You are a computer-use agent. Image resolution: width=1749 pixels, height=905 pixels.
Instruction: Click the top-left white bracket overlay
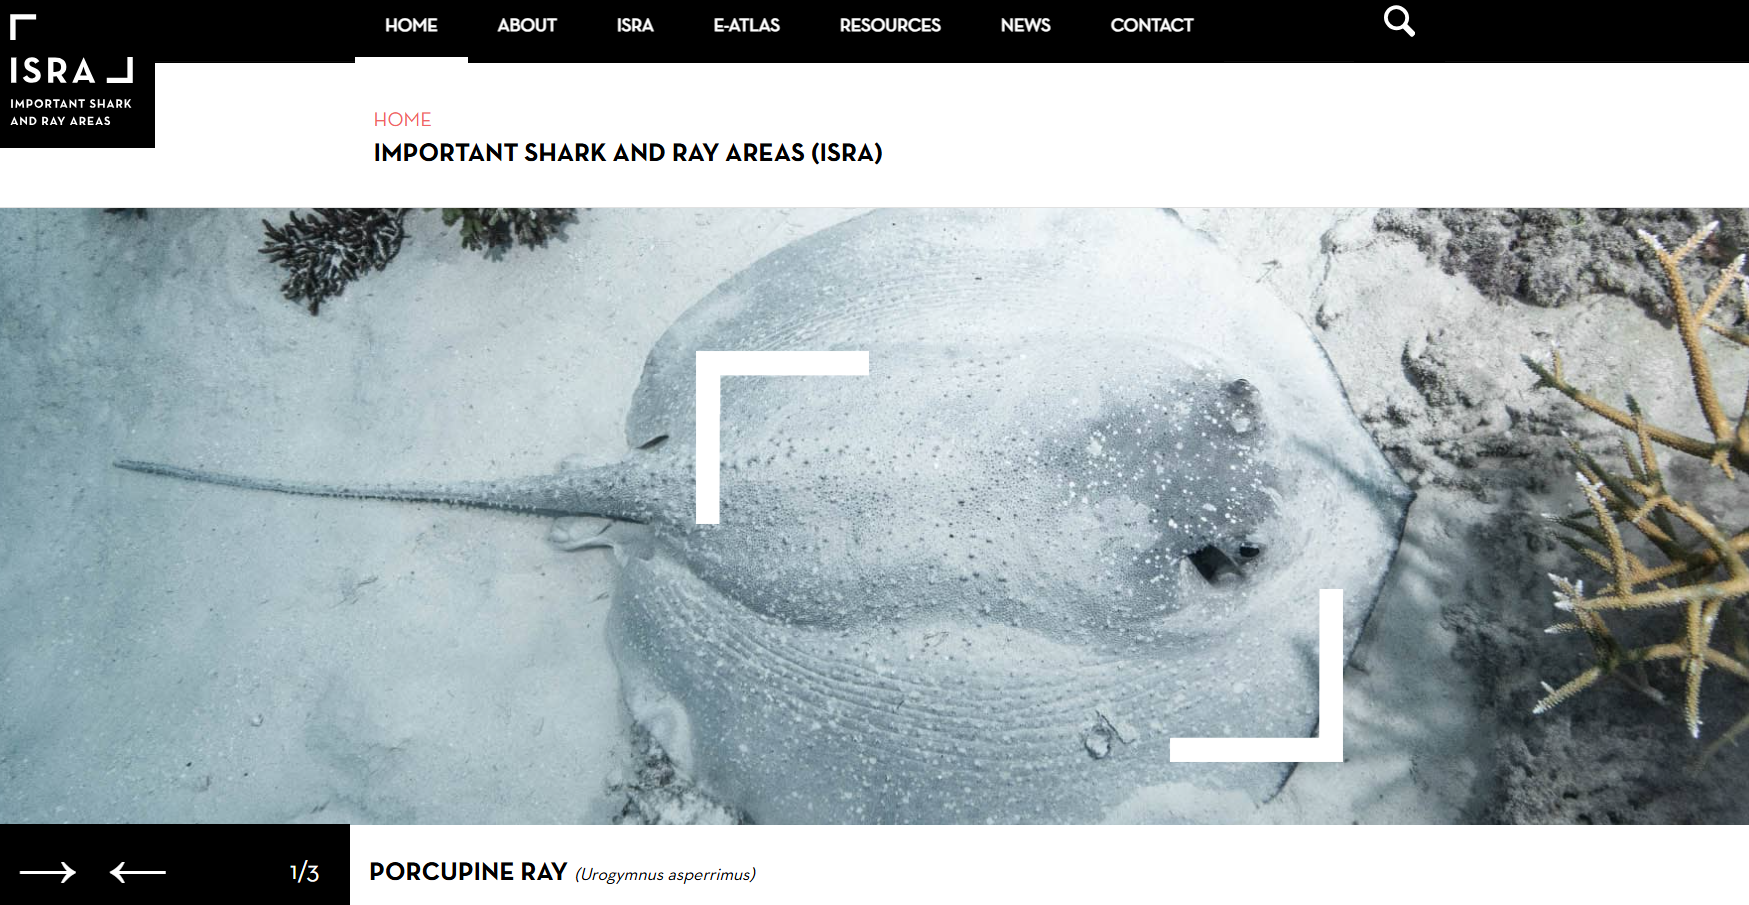[782, 437]
